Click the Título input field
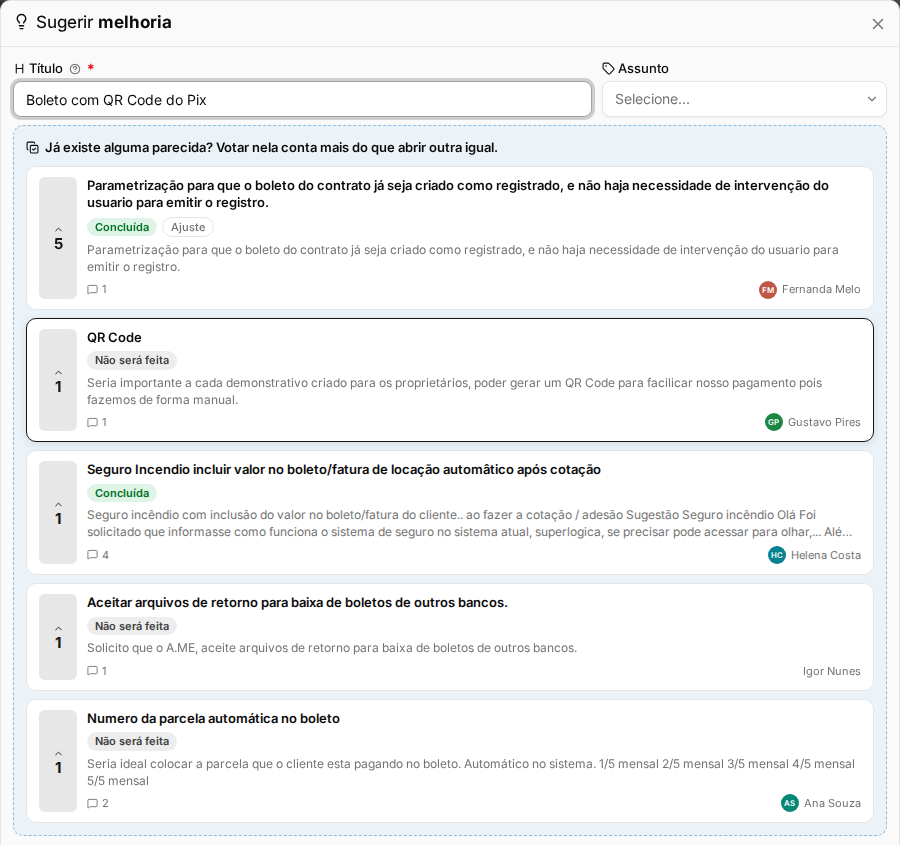The height and width of the screenshot is (845, 900). click(302, 100)
